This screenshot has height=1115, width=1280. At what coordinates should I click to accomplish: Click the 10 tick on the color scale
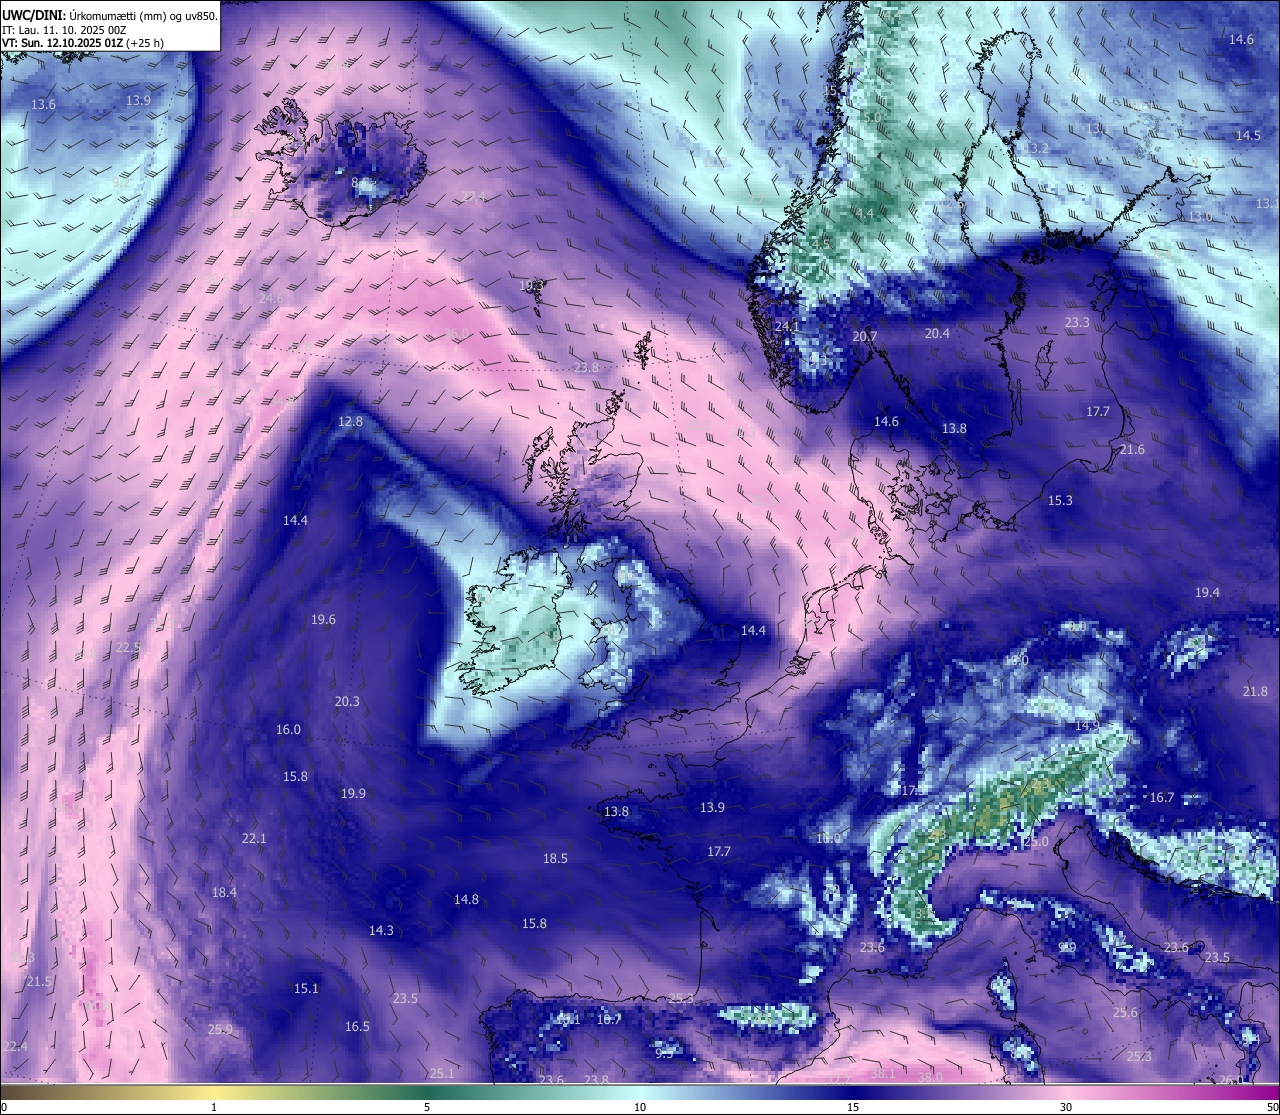coord(640,1107)
